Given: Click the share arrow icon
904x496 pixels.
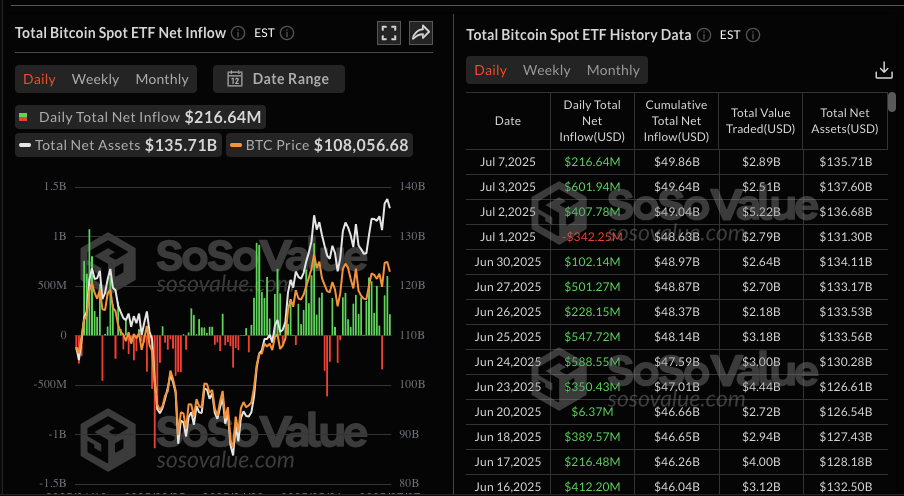Looking at the screenshot, I should [421, 33].
